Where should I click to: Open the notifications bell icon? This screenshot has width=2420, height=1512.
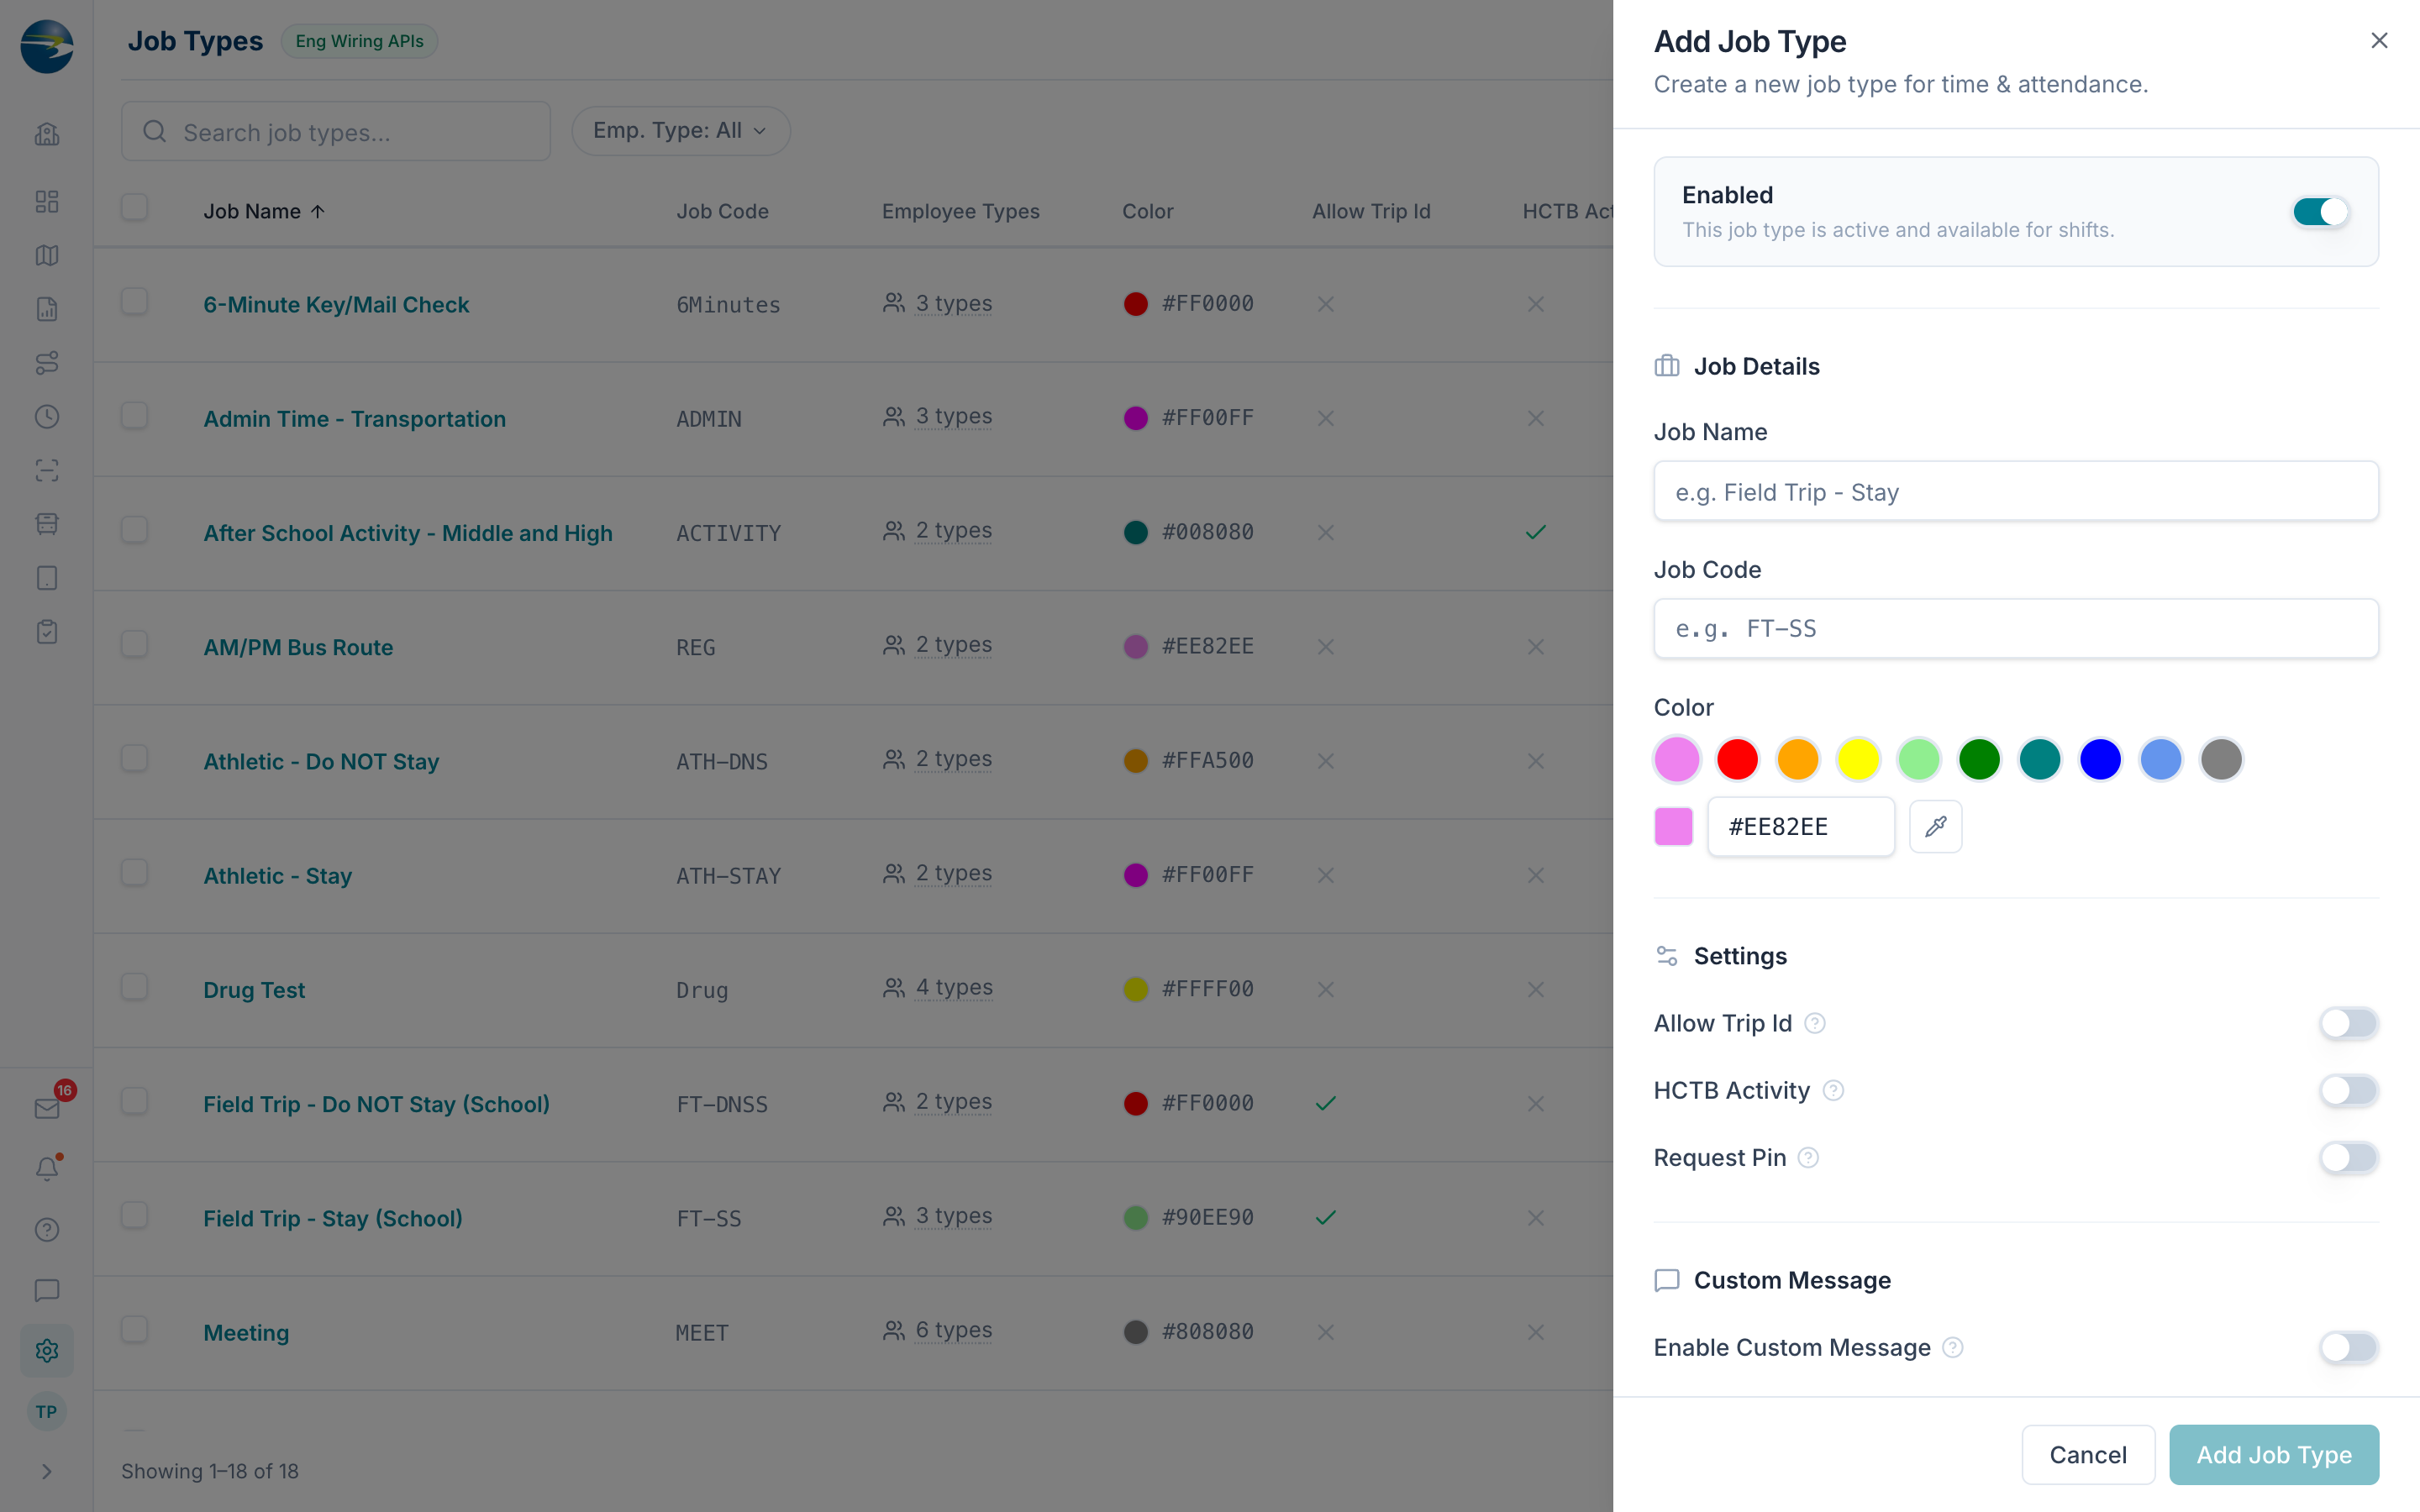47,1168
